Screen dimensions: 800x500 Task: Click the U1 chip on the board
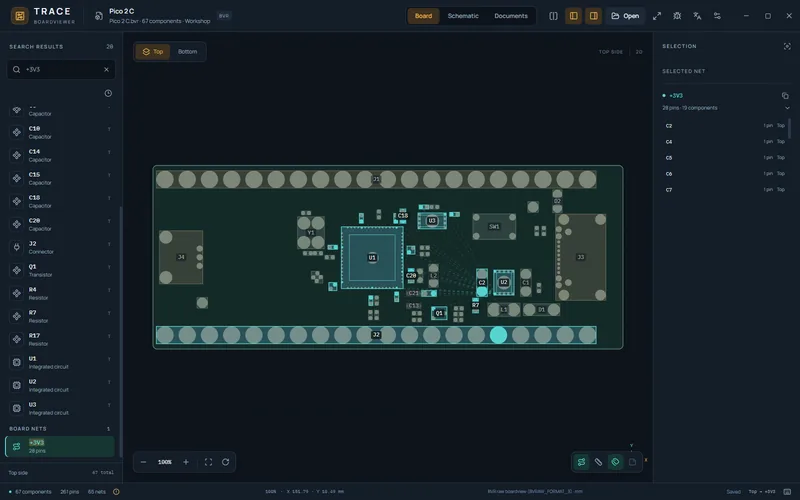point(372,257)
